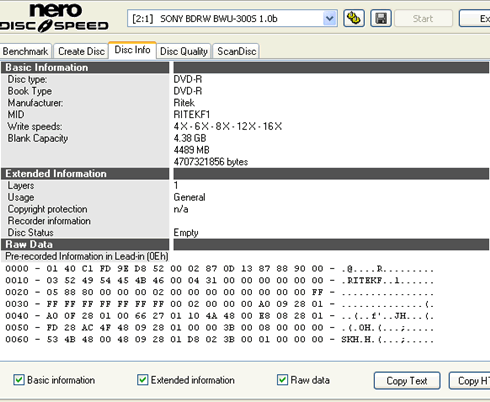490x402 pixels.
Task: Click the Copy HTML button
Action: click(x=470, y=381)
